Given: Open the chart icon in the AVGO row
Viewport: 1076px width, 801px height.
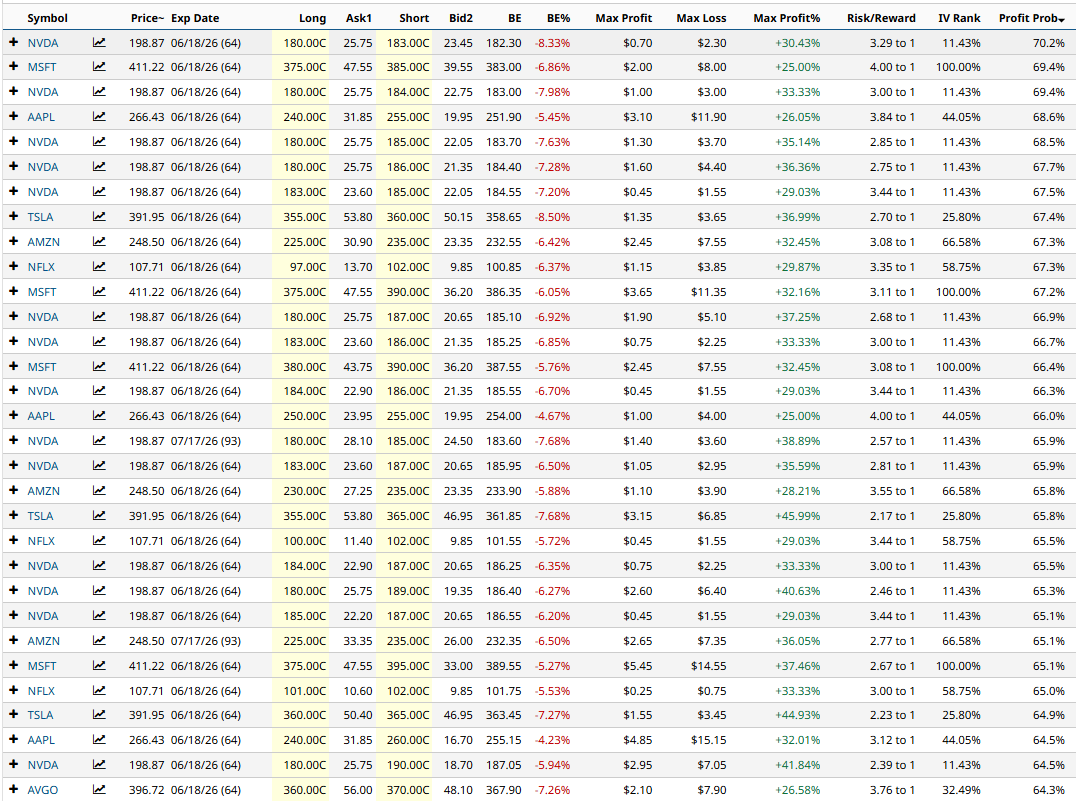Looking at the screenshot, I should (x=99, y=790).
